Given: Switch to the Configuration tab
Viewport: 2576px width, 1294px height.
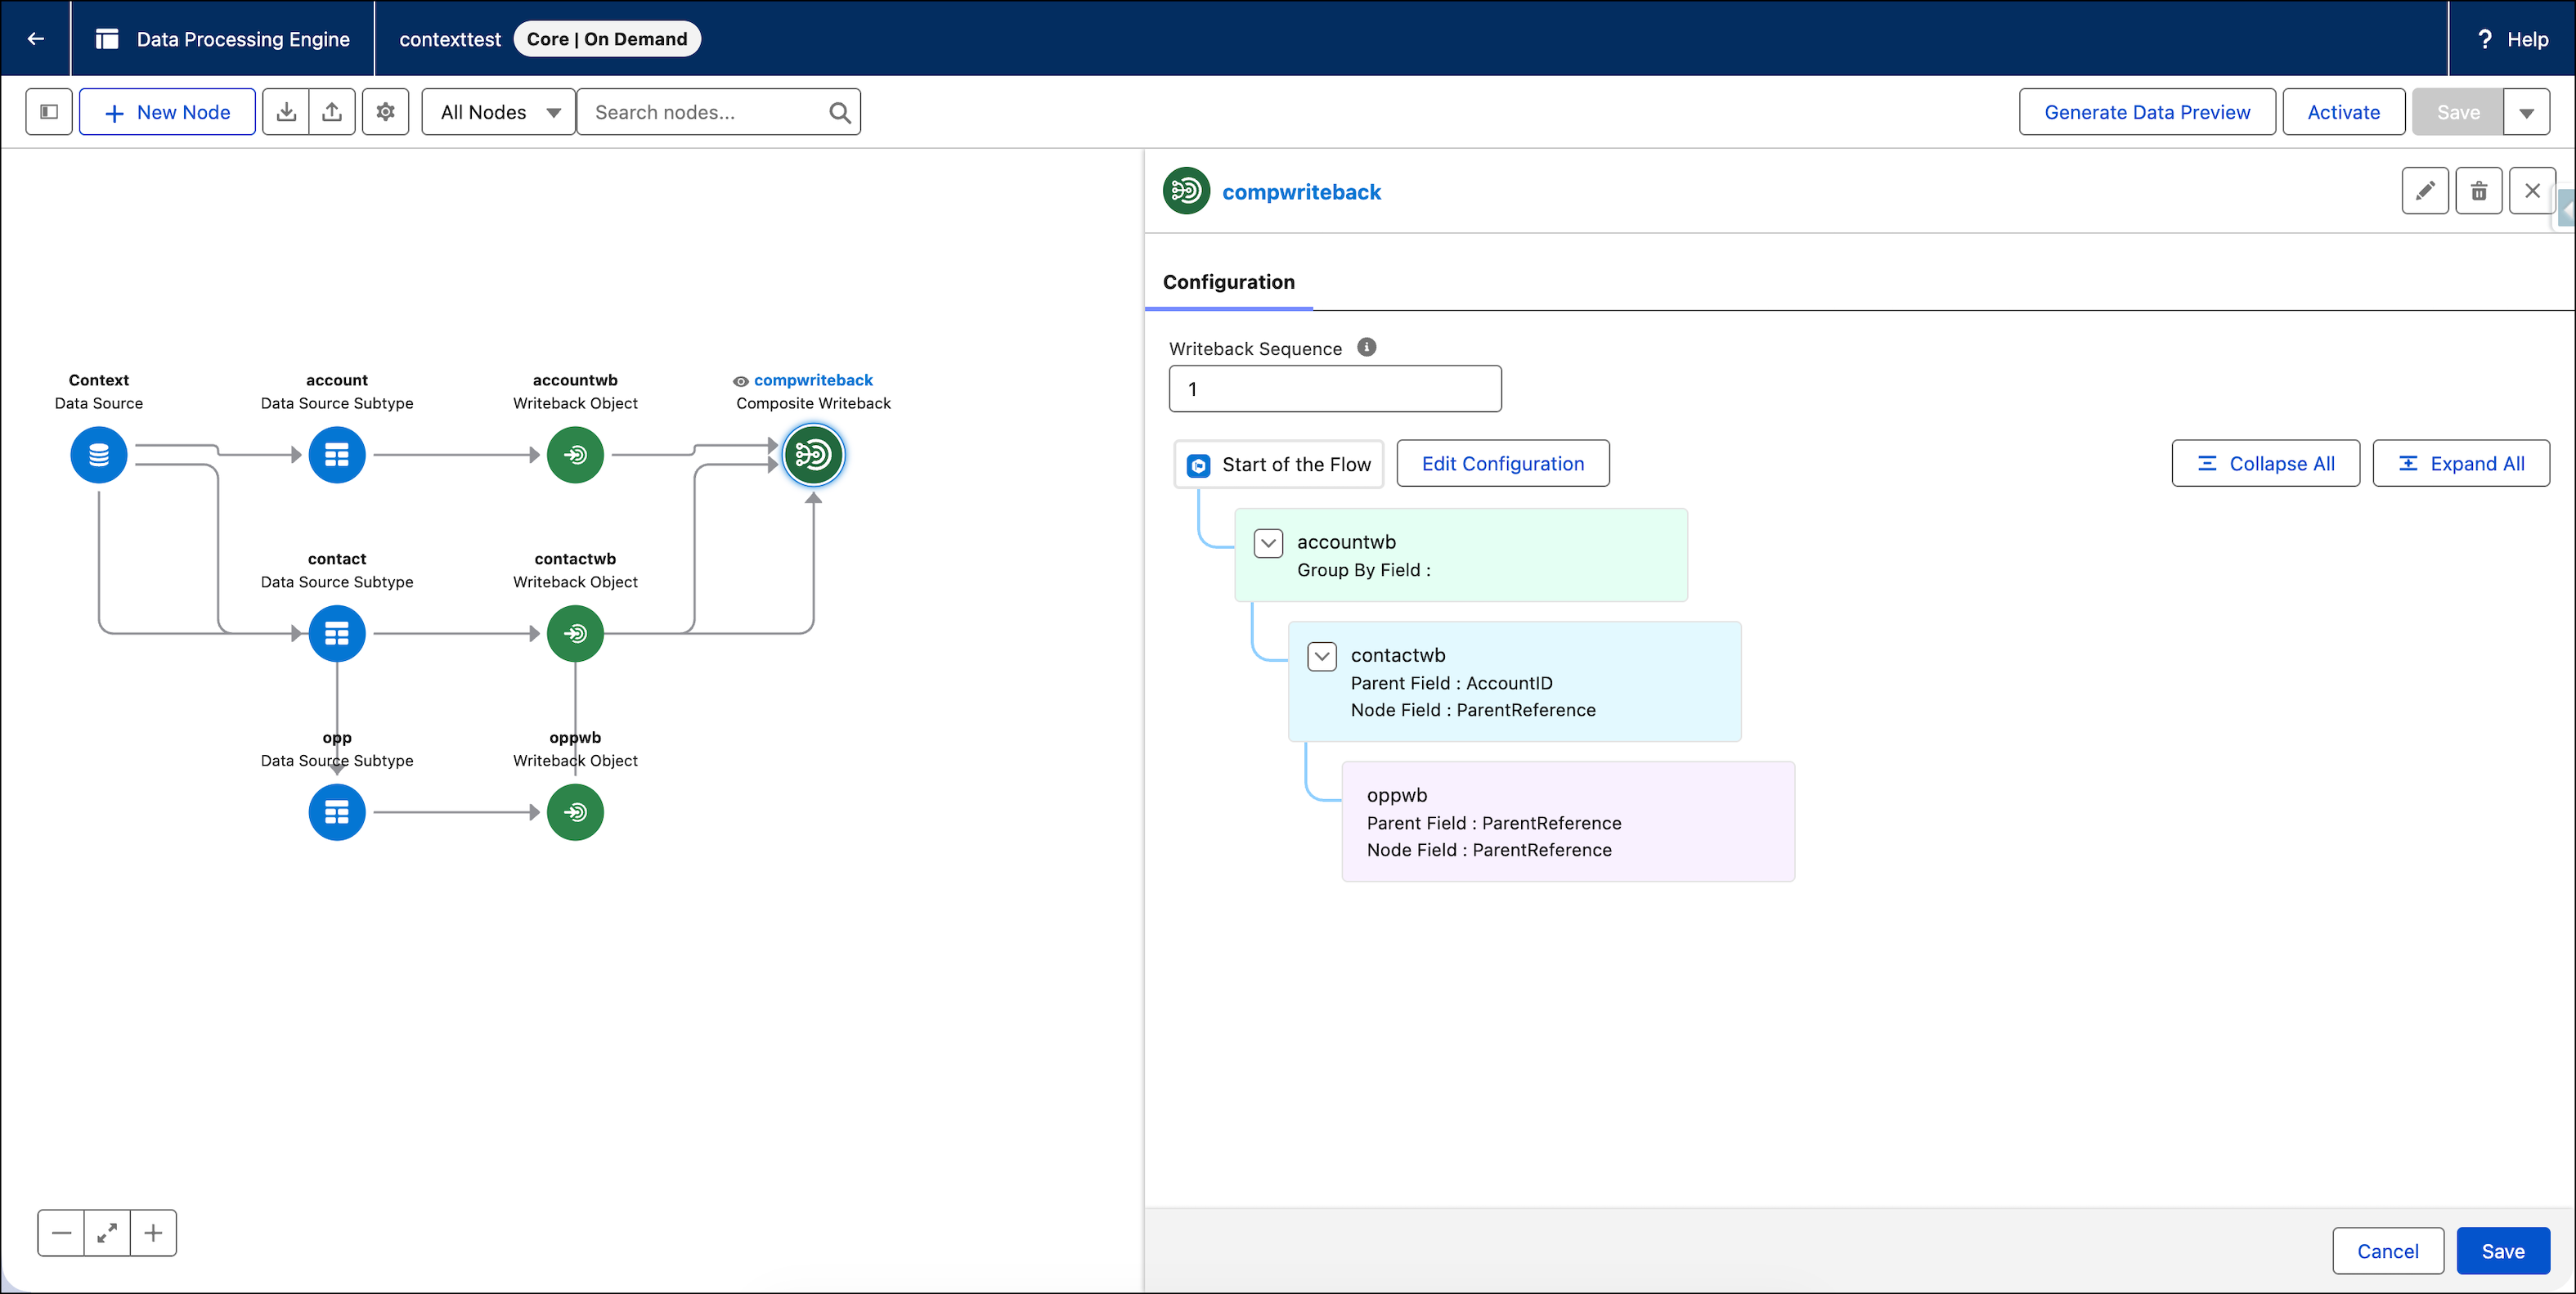Looking at the screenshot, I should click(1228, 282).
